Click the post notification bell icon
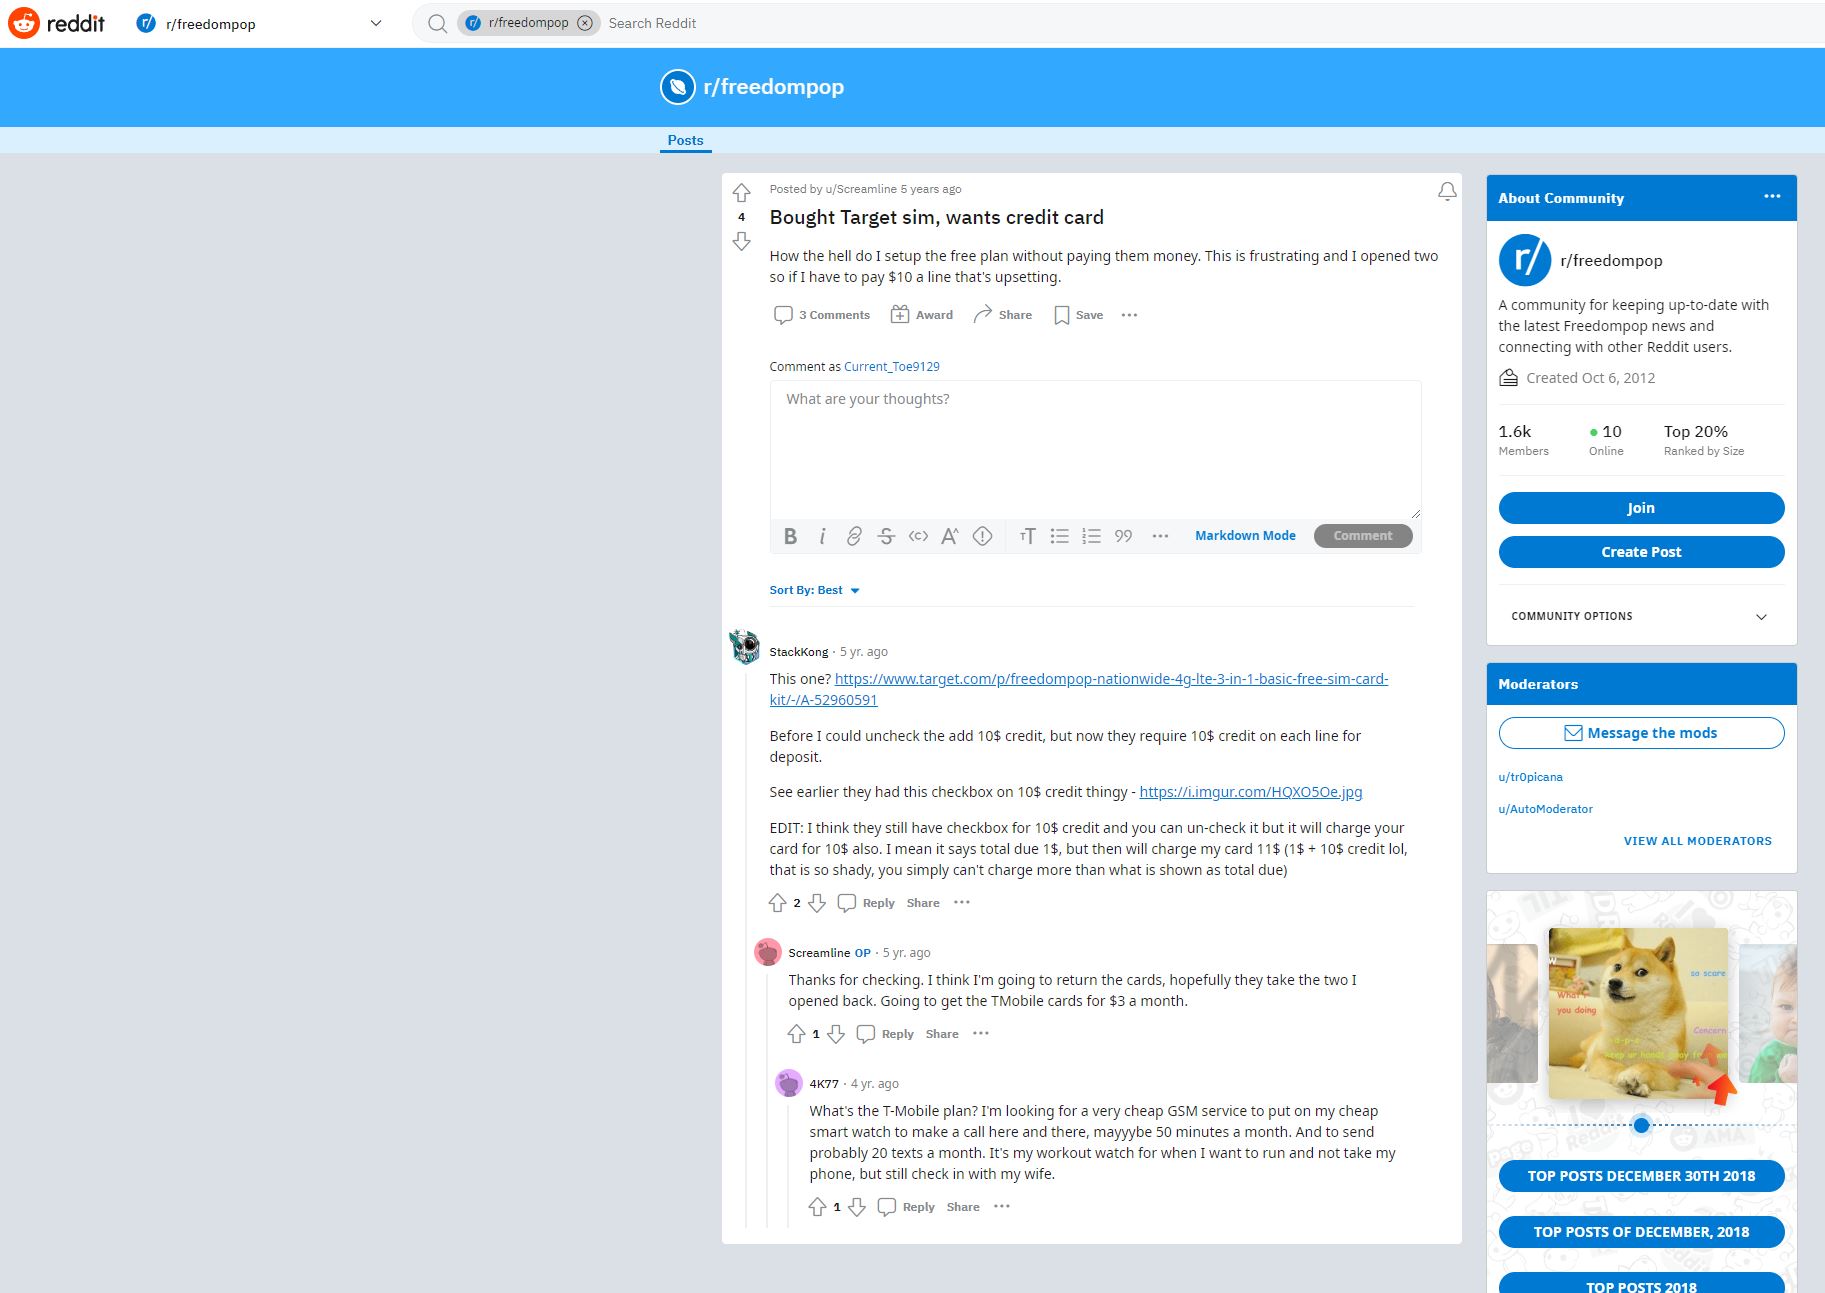 (1447, 191)
